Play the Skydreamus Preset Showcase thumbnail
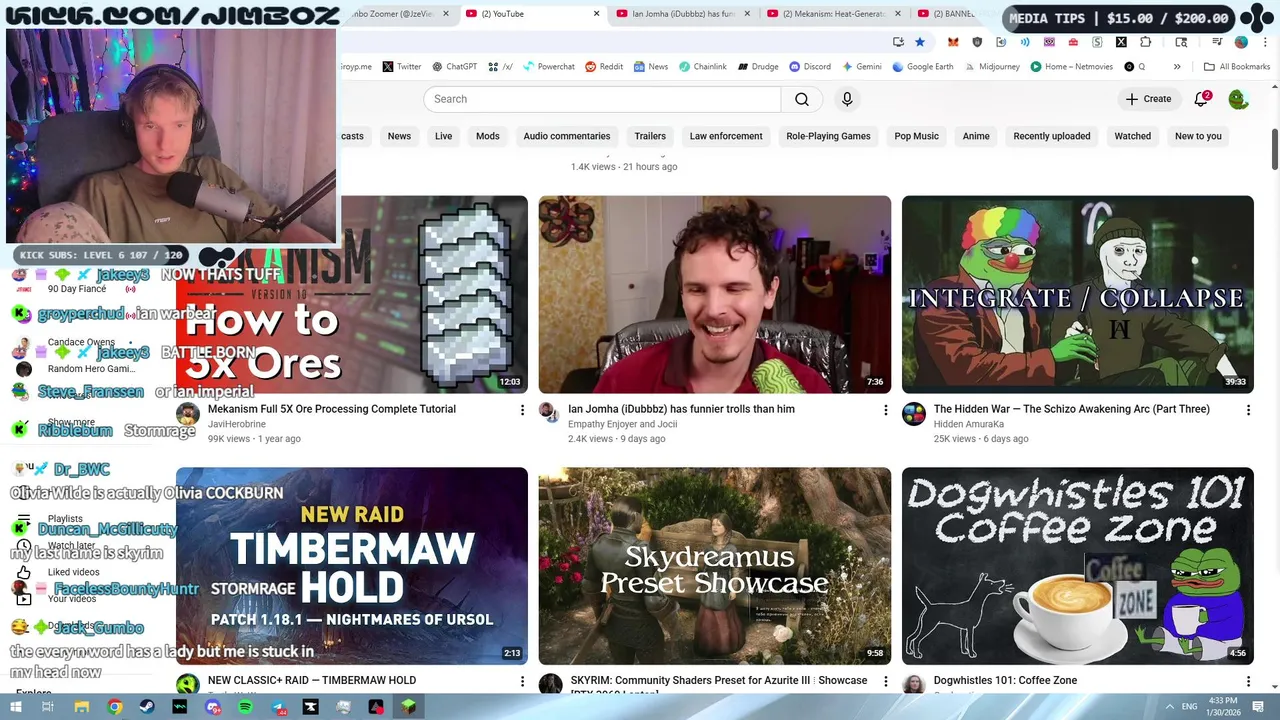This screenshot has width=1280, height=720. point(714,566)
